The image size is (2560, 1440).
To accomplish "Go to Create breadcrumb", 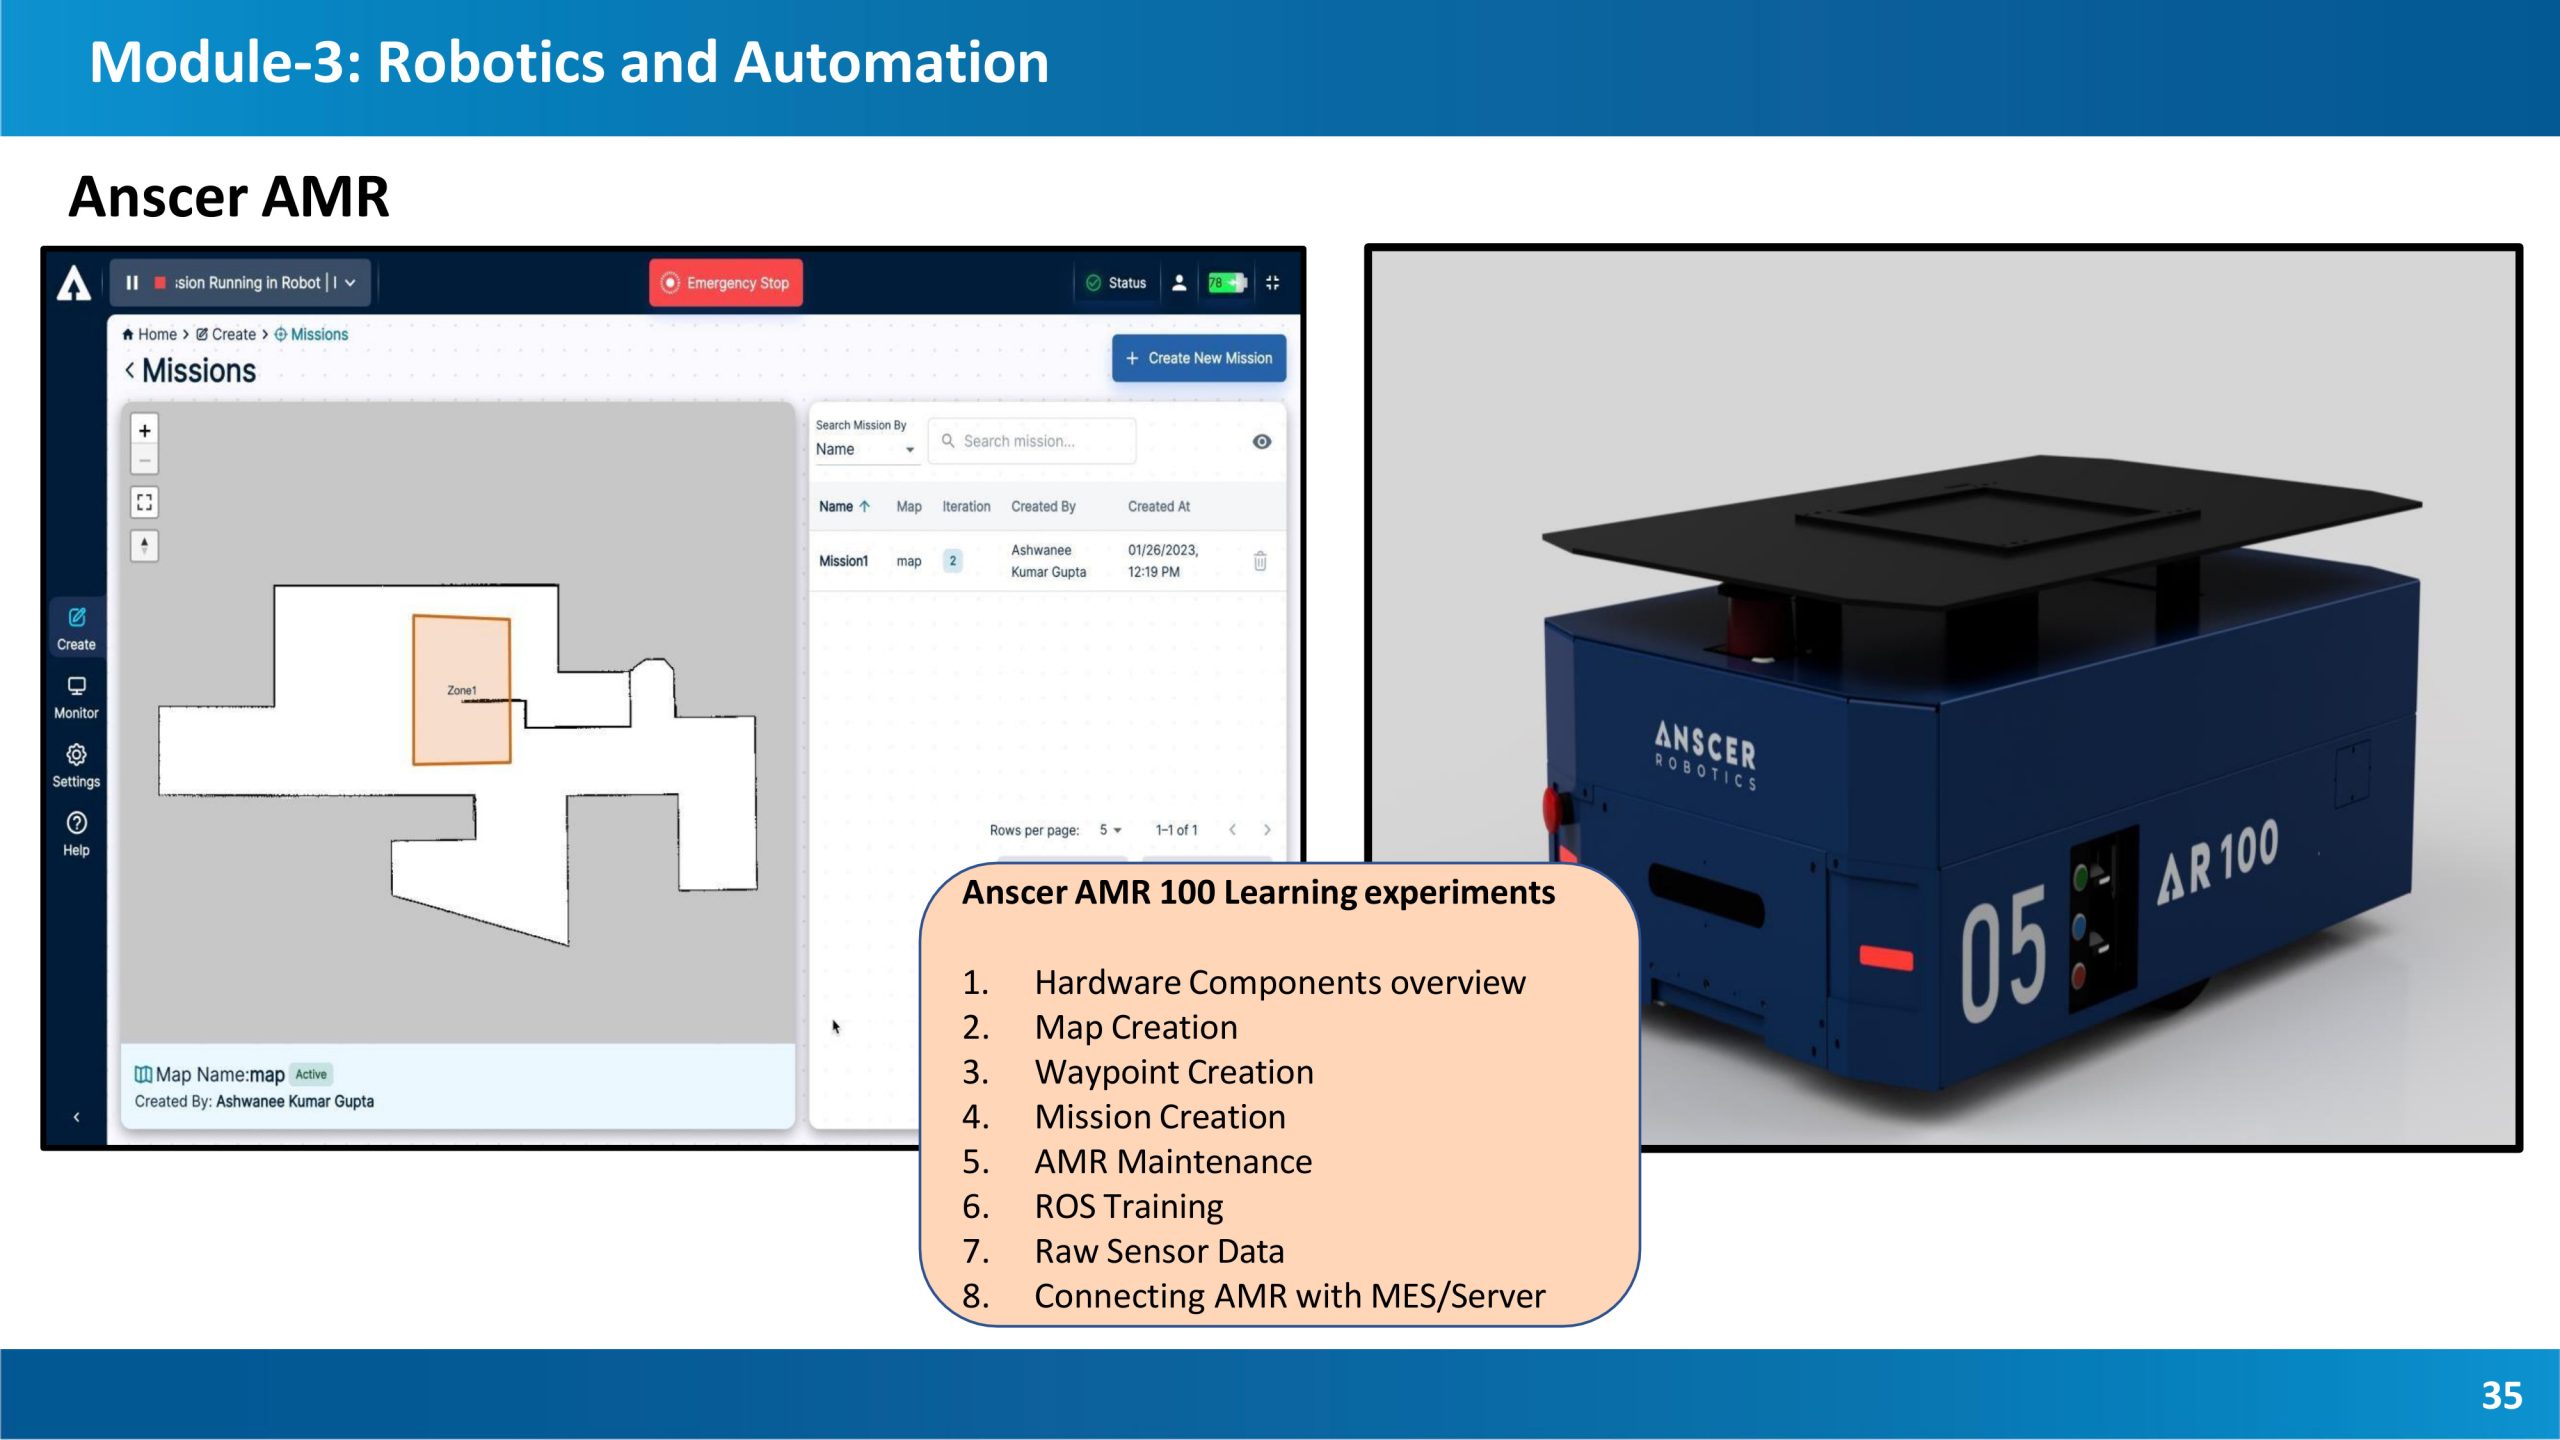I will [226, 334].
